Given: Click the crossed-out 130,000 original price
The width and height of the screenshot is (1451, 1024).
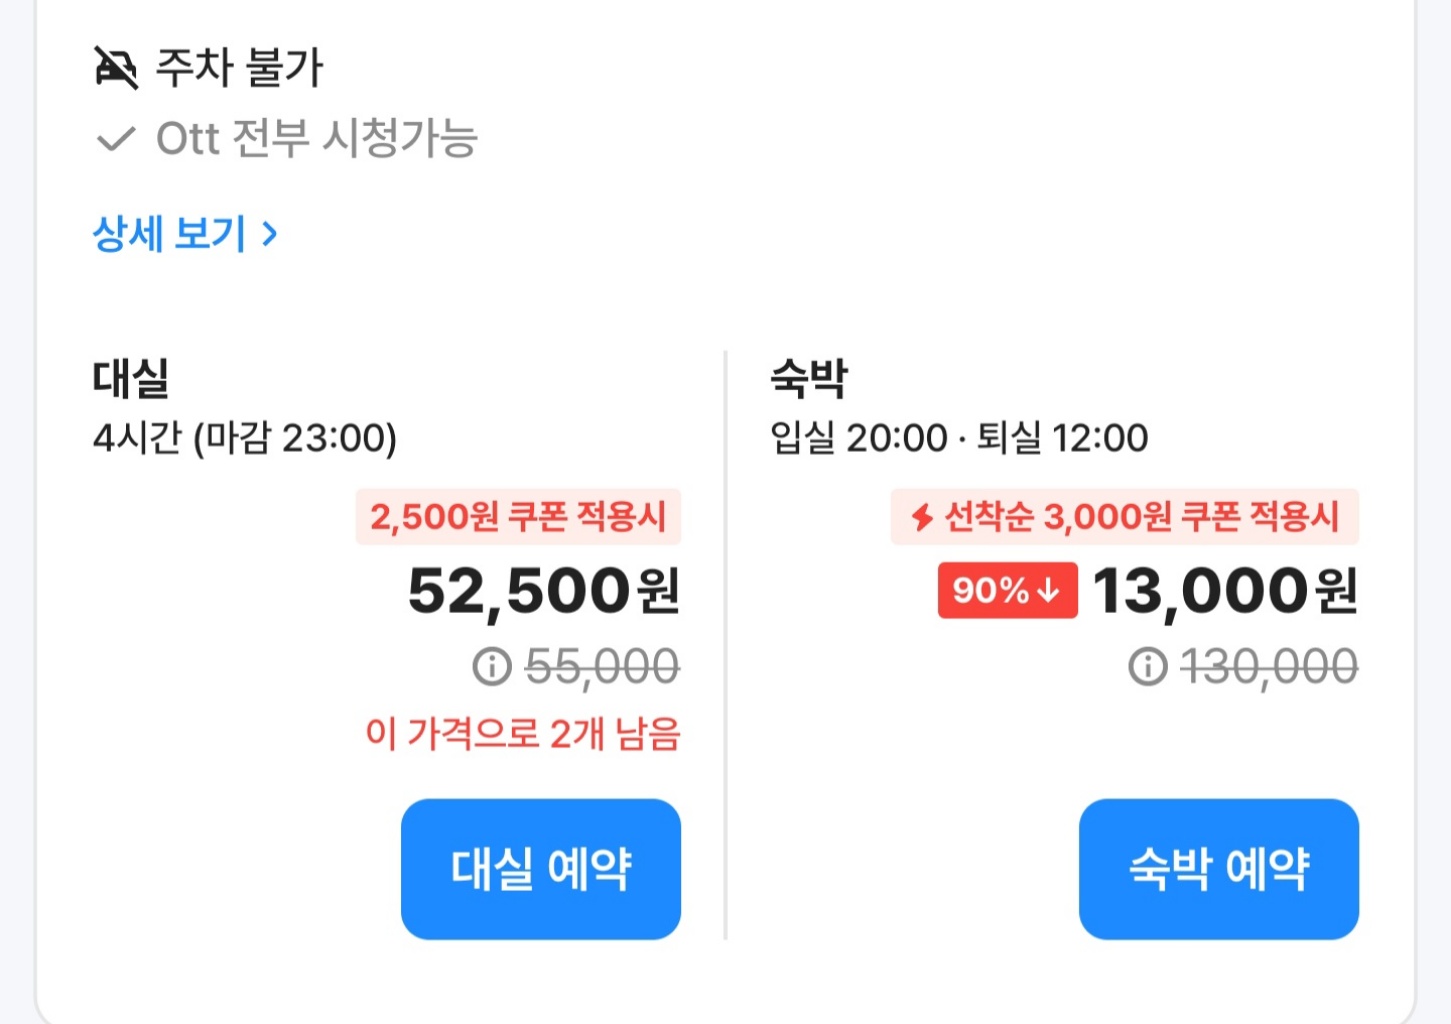Looking at the screenshot, I should coord(1269,667).
